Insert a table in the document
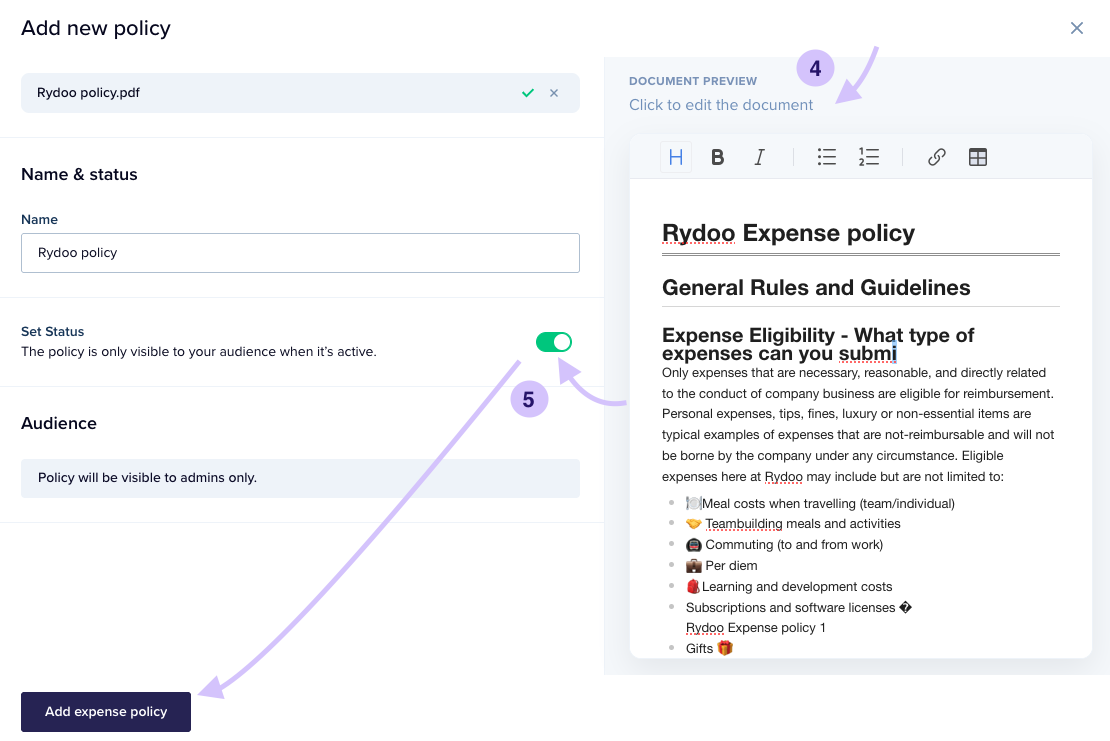Screen dimensions: 1110x741 (978, 157)
